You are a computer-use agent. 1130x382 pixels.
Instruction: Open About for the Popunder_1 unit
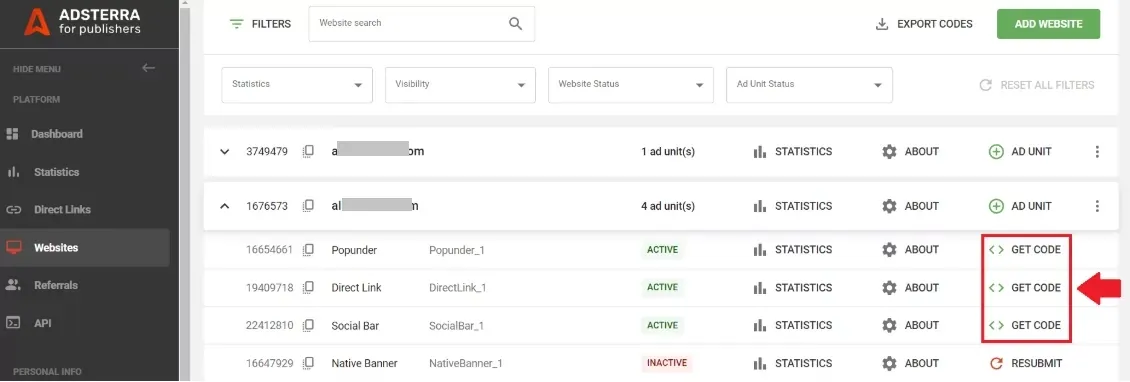pos(910,249)
